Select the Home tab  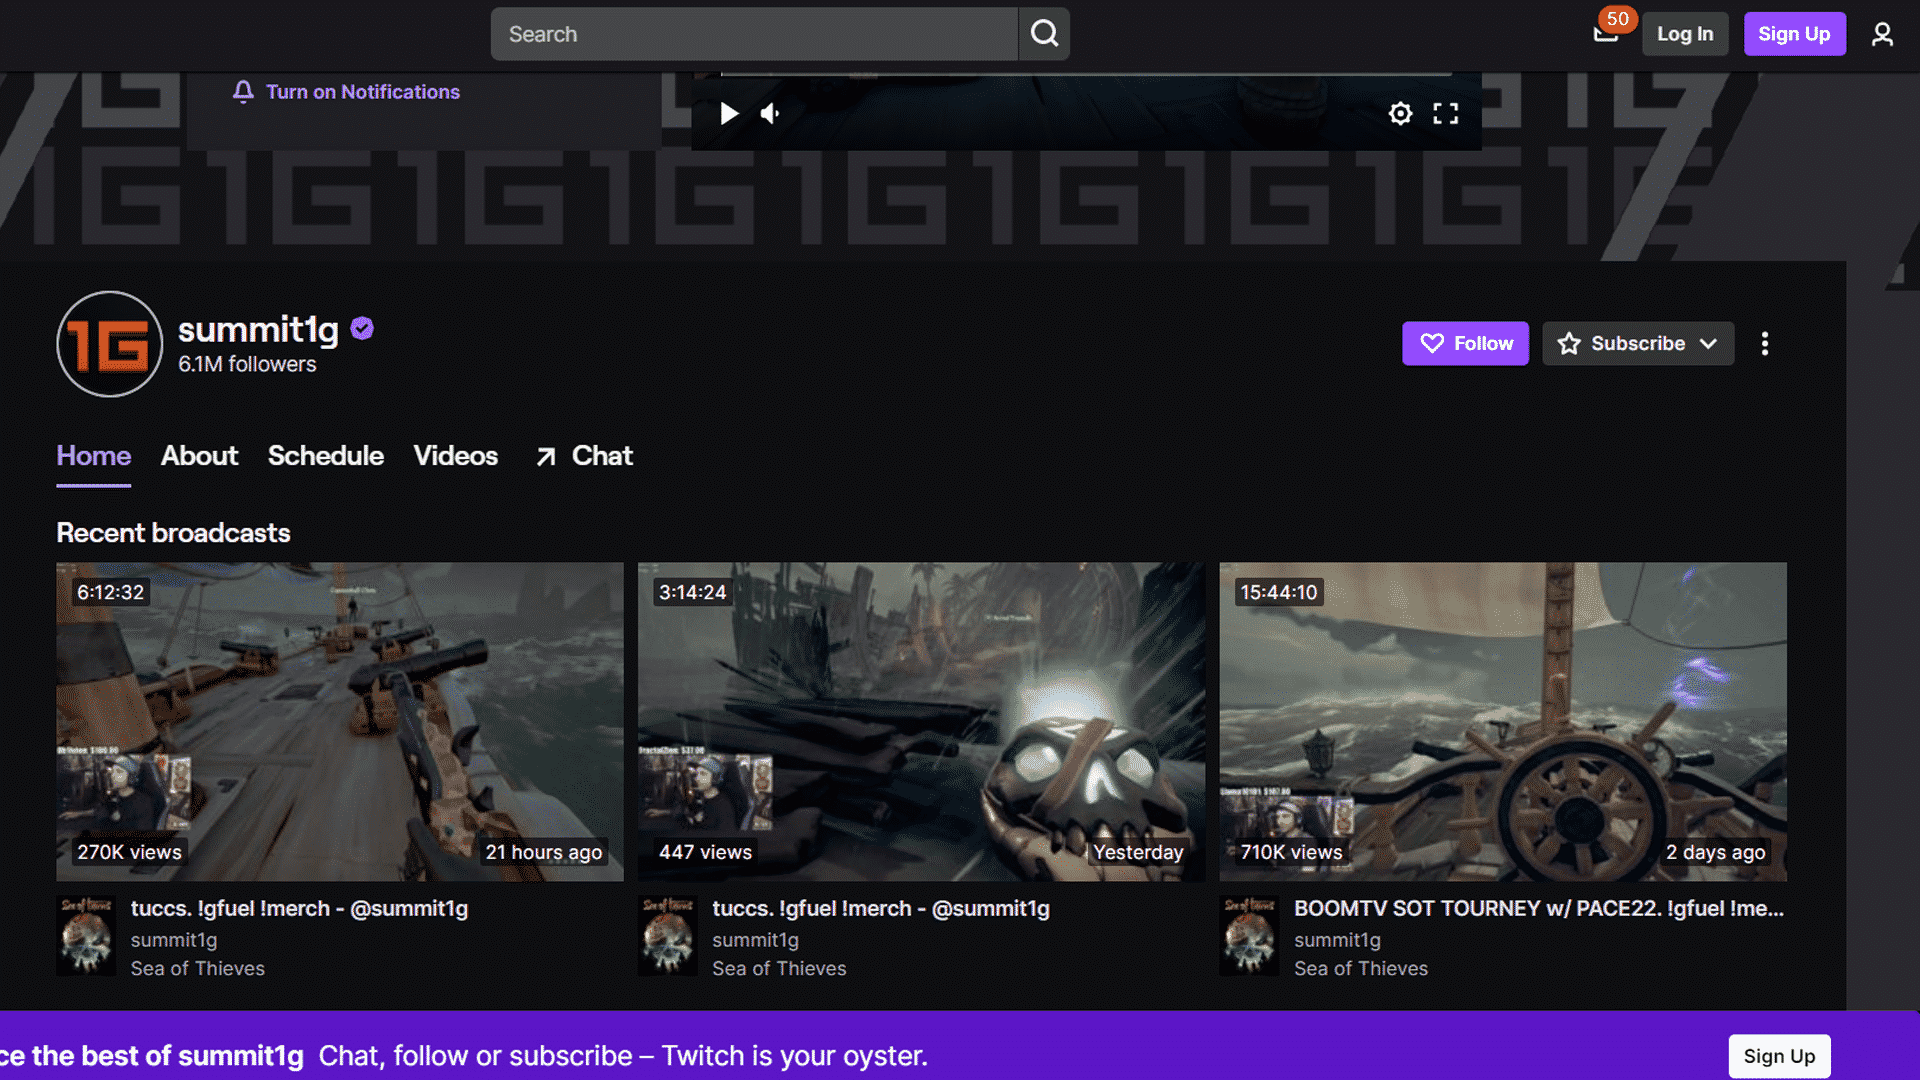[94, 456]
